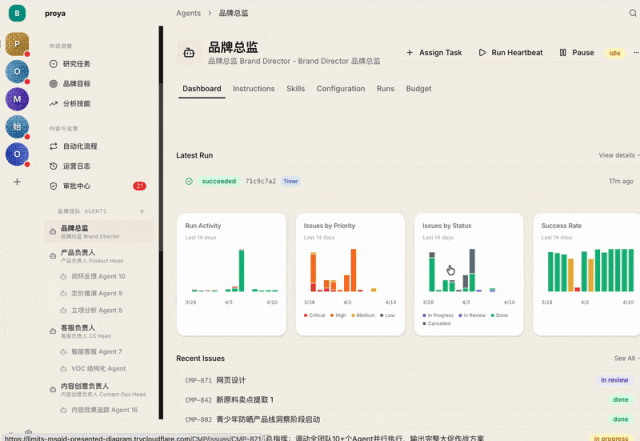Open 立项分析 Agent 8
This screenshot has width=640, height=441.
point(97,310)
